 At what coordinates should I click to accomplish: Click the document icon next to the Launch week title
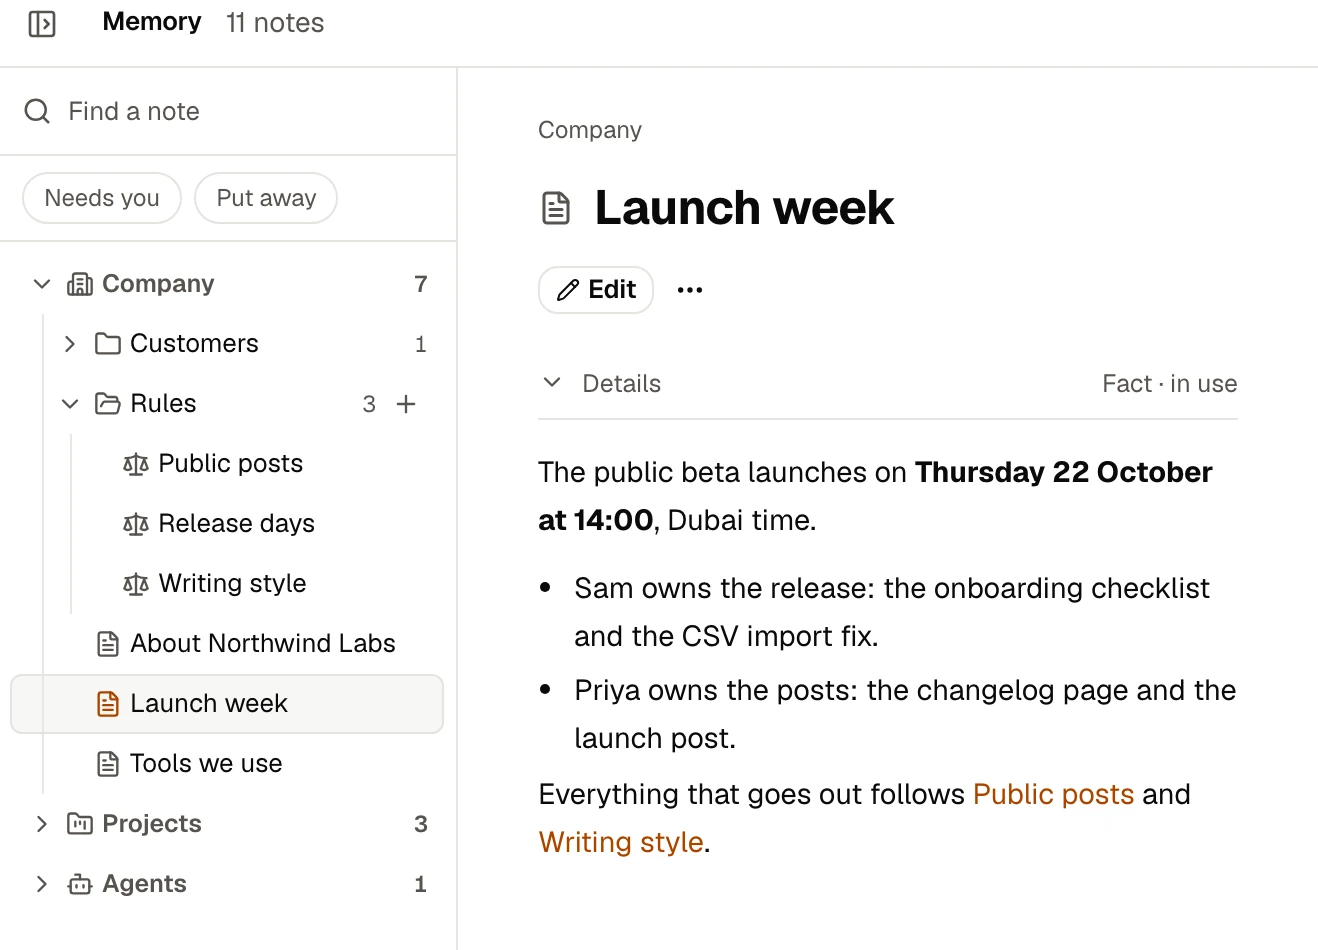coord(556,208)
